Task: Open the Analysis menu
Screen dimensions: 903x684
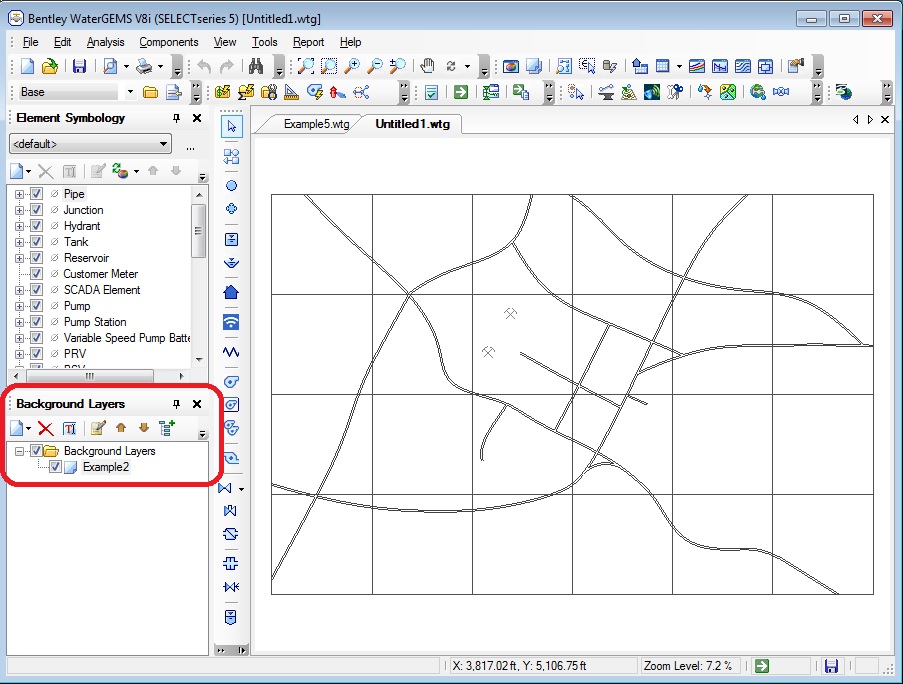Action: click(105, 42)
